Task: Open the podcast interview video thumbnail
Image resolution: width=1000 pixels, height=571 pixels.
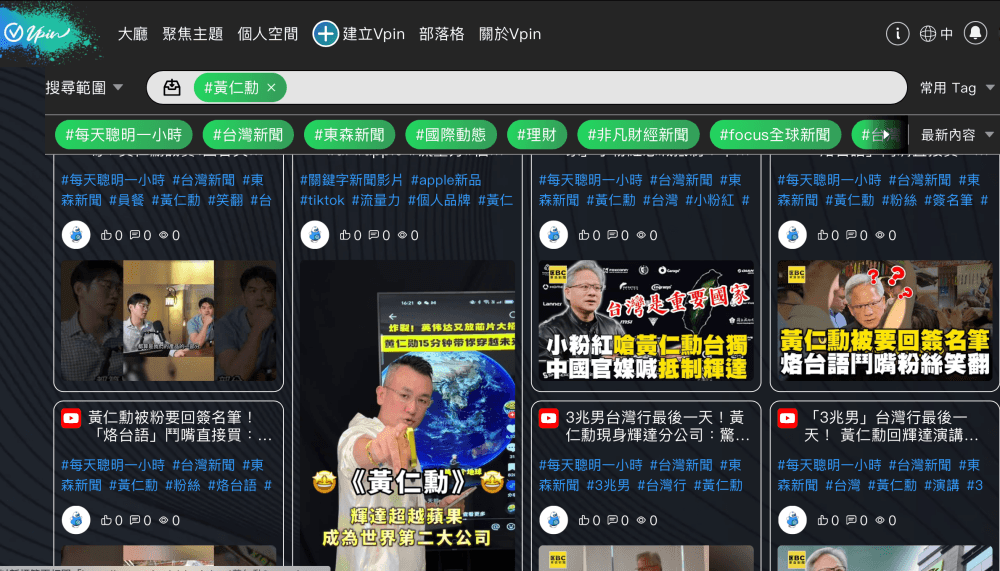Action: point(169,321)
